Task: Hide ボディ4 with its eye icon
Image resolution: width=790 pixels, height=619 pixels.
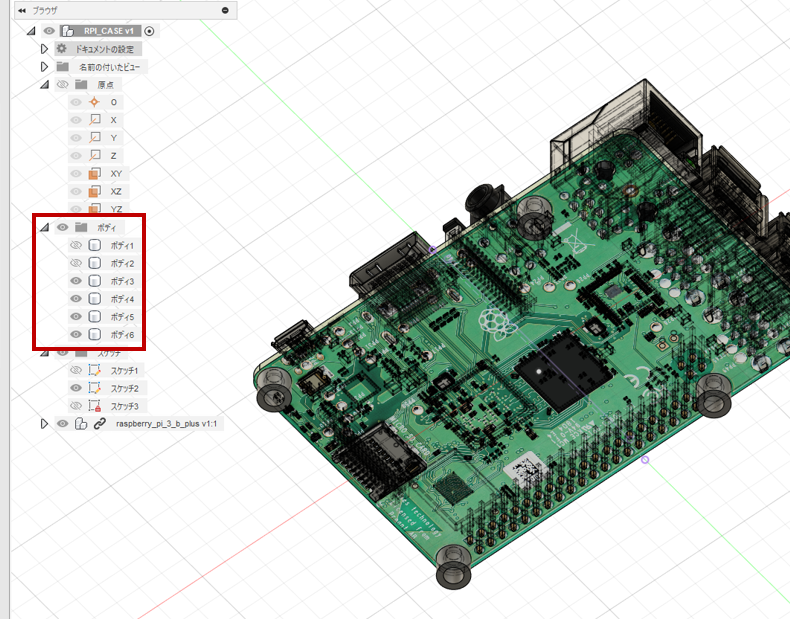Action: [76, 299]
